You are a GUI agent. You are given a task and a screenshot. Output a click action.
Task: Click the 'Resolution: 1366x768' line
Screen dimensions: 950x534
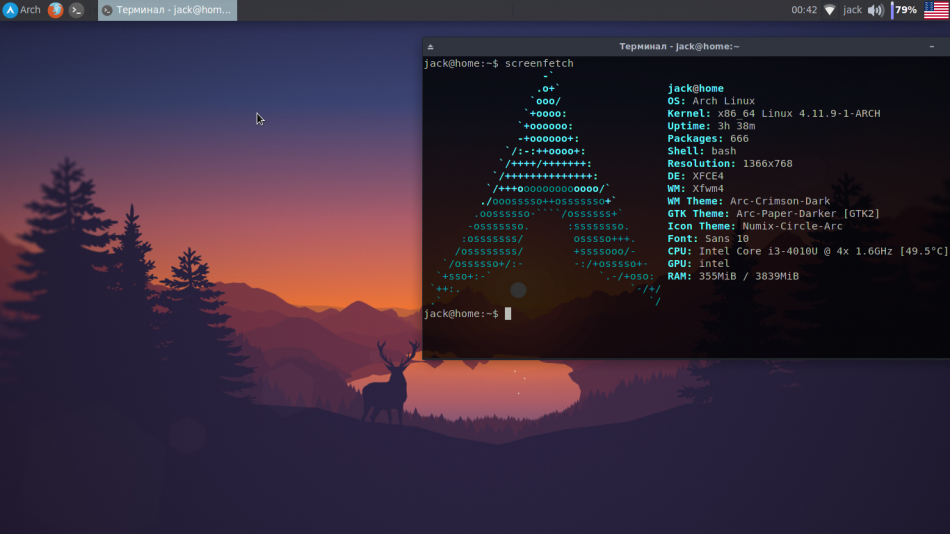(729, 164)
